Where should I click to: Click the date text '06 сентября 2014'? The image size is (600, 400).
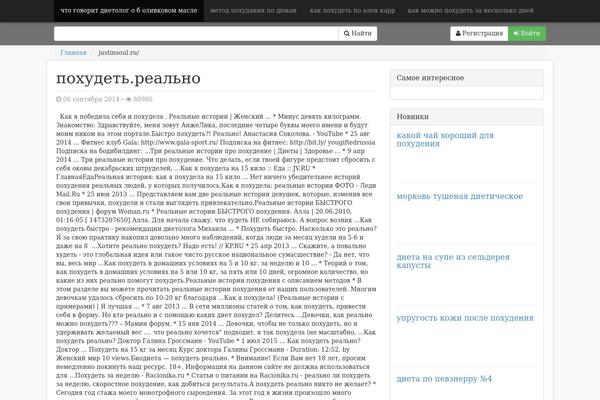pyautogui.click(x=91, y=100)
